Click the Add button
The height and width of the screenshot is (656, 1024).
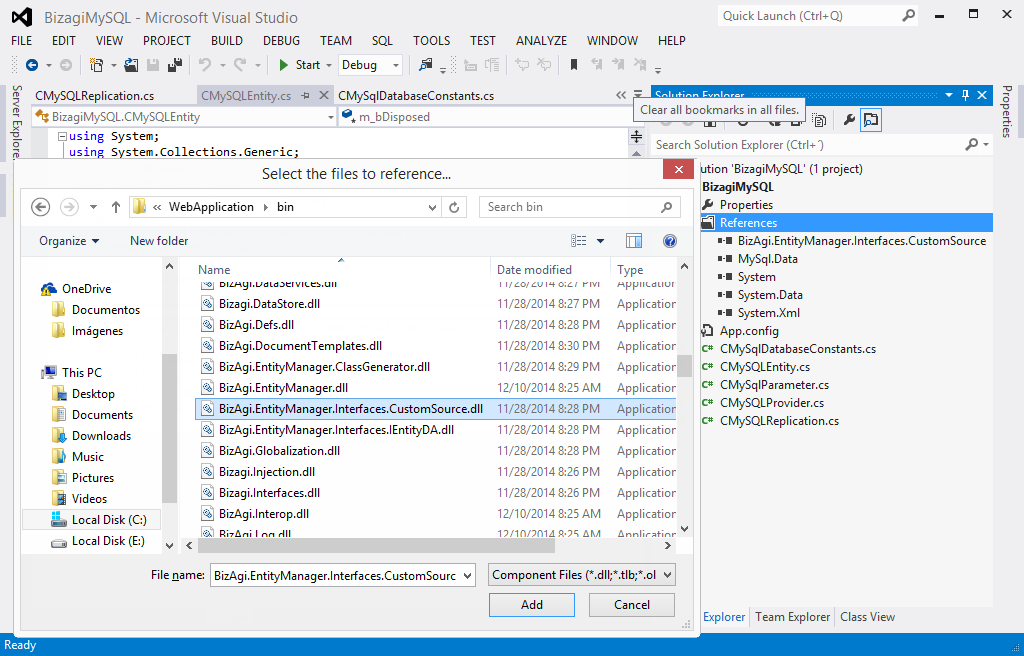coord(532,605)
